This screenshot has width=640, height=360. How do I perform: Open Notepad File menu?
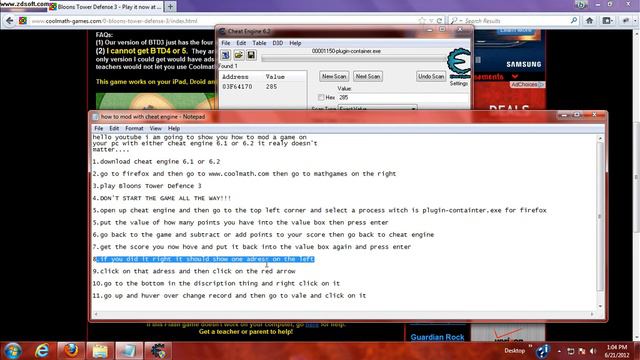99,128
